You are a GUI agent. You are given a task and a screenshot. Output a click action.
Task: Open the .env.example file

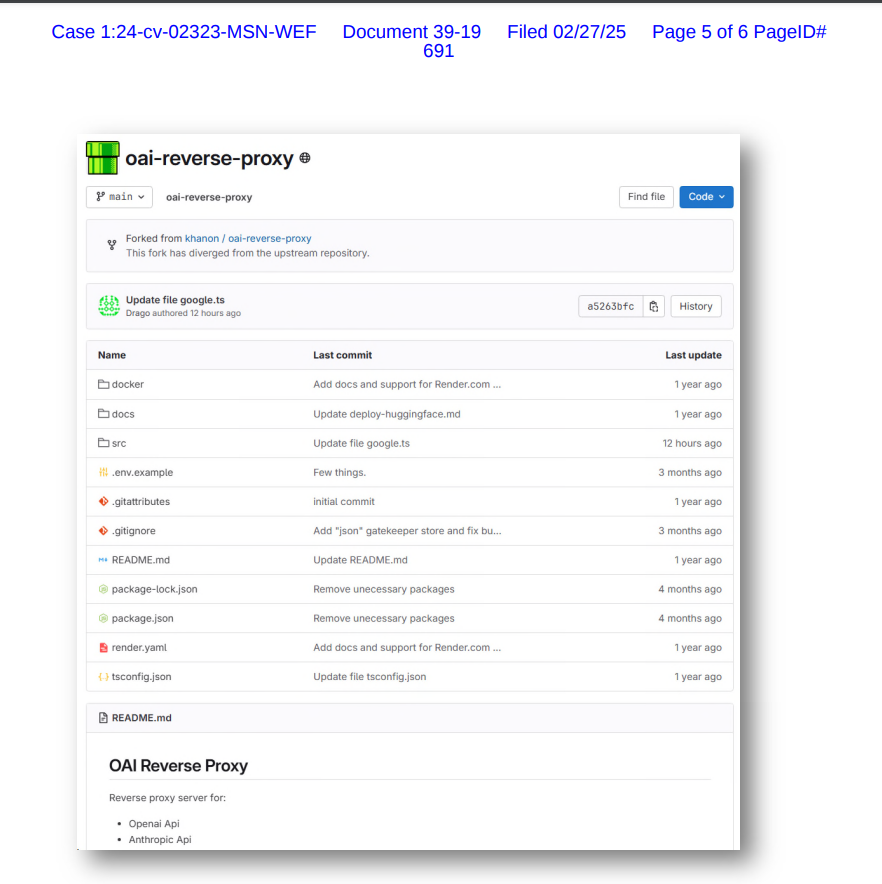[142, 472]
